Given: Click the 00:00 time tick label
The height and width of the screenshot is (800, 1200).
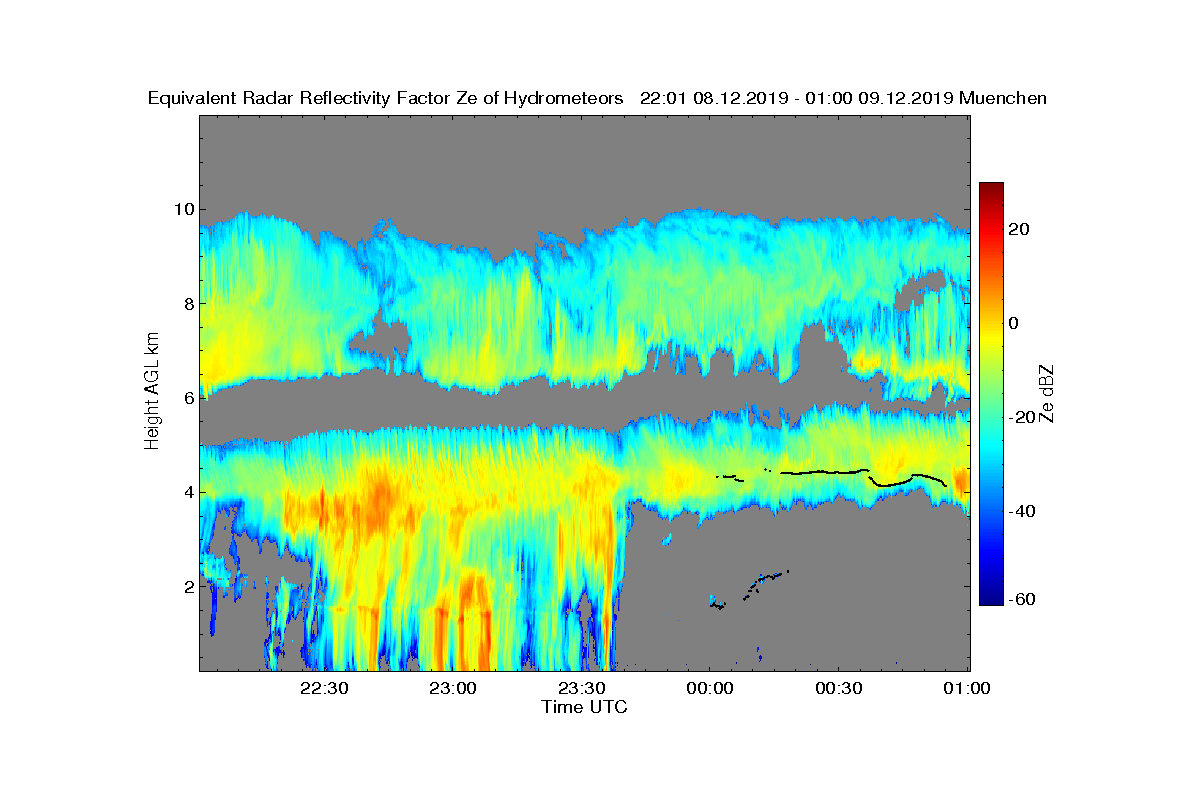Looking at the screenshot, I should (710, 688).
